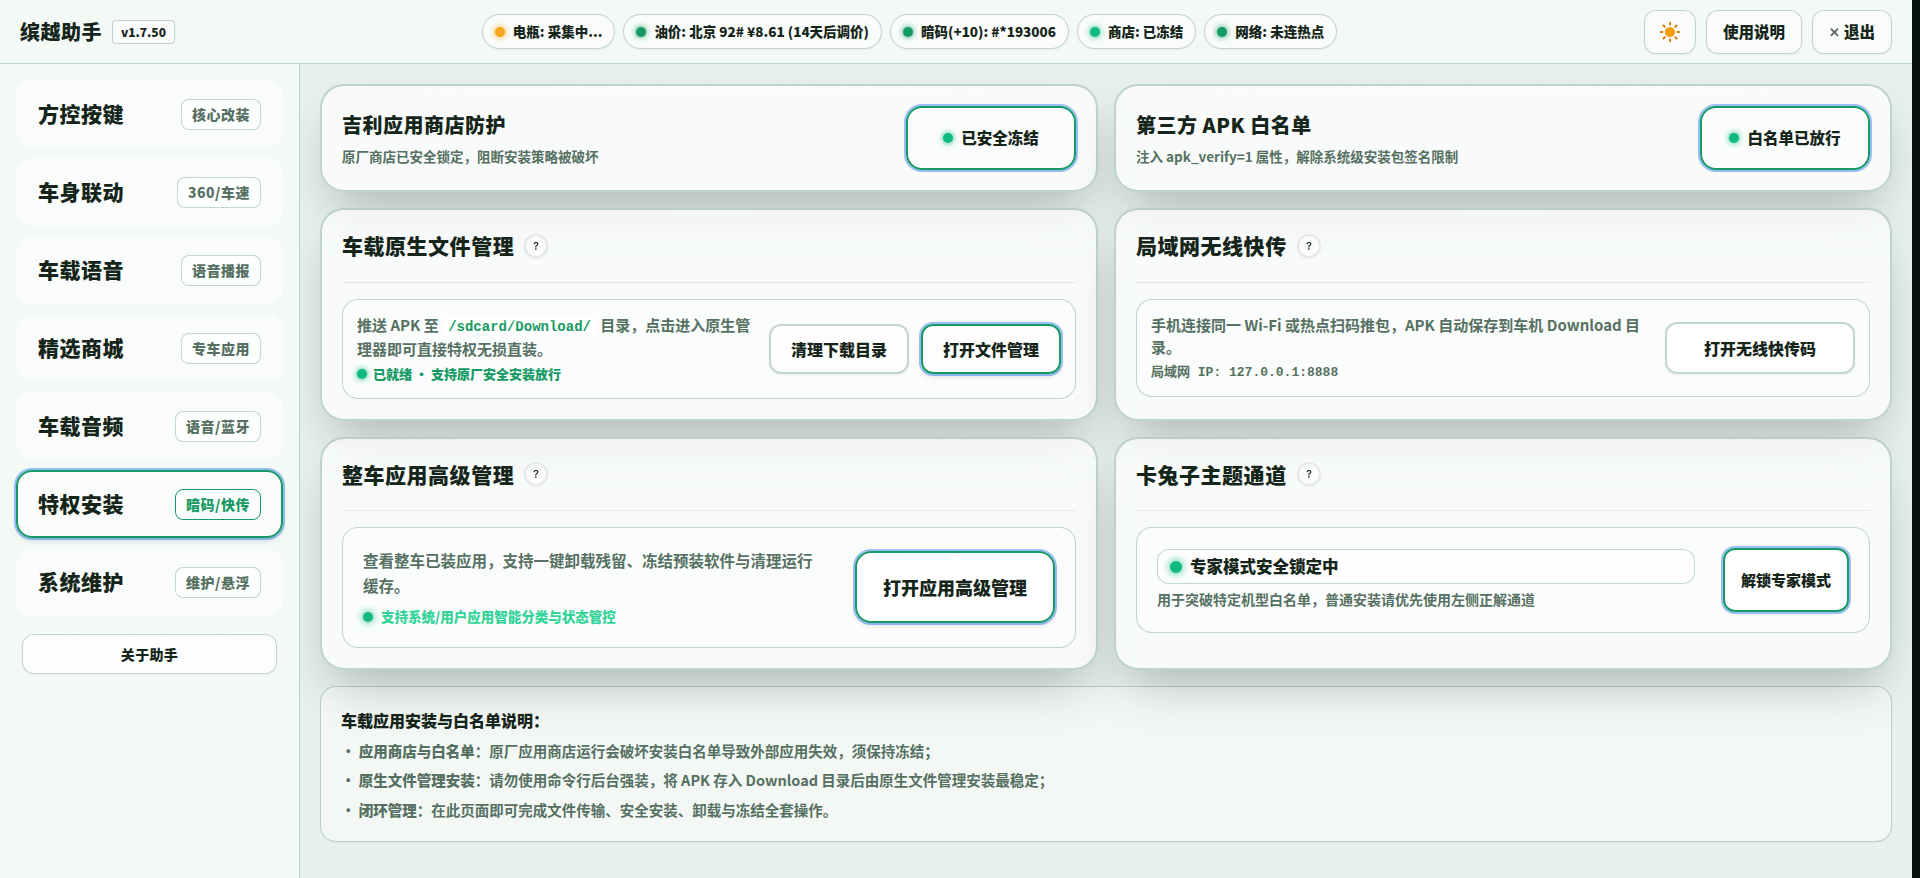1920x878 pixels.
Task: Open help for 卡兔子主题通道
Action: click(x=1309, y=474)
